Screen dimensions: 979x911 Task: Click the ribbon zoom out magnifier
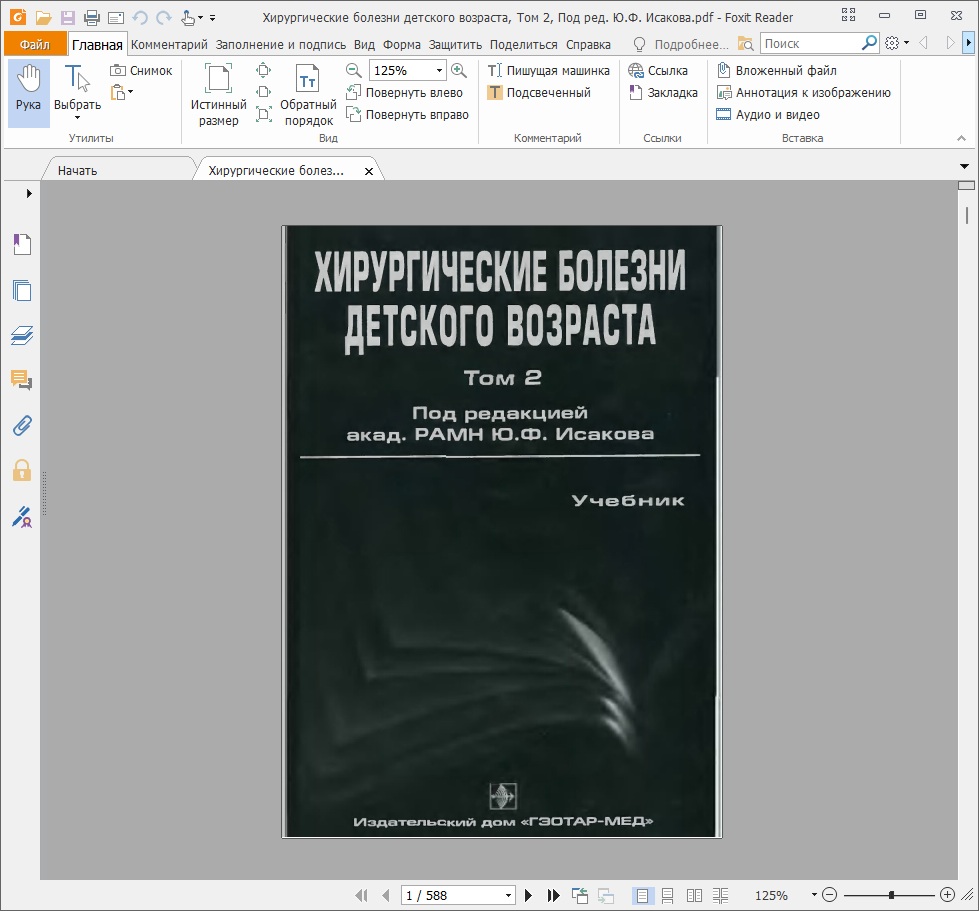[353, 71]
